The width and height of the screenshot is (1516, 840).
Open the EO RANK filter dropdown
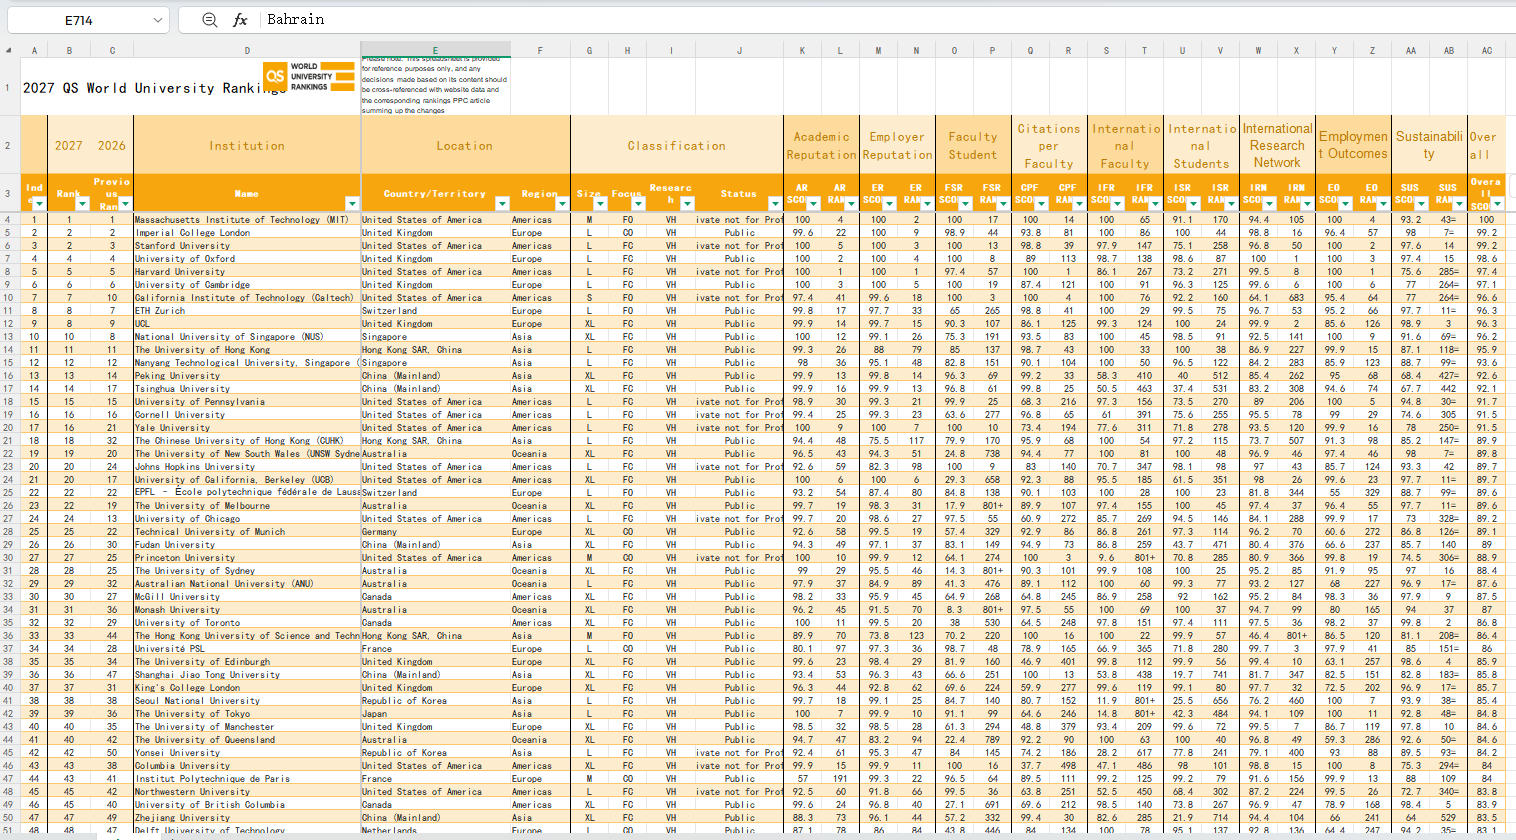tap(1383, 204)
